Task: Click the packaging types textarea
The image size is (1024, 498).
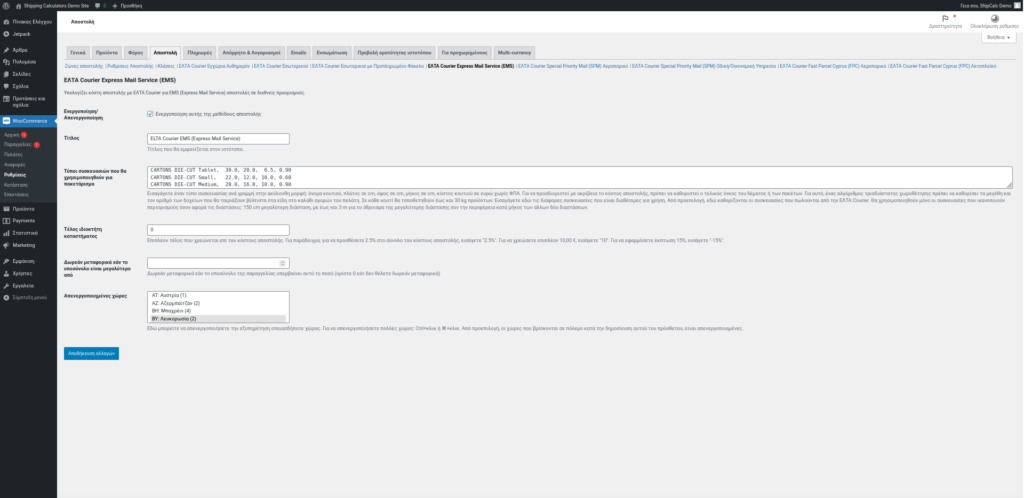Action: tap(580, 177)
